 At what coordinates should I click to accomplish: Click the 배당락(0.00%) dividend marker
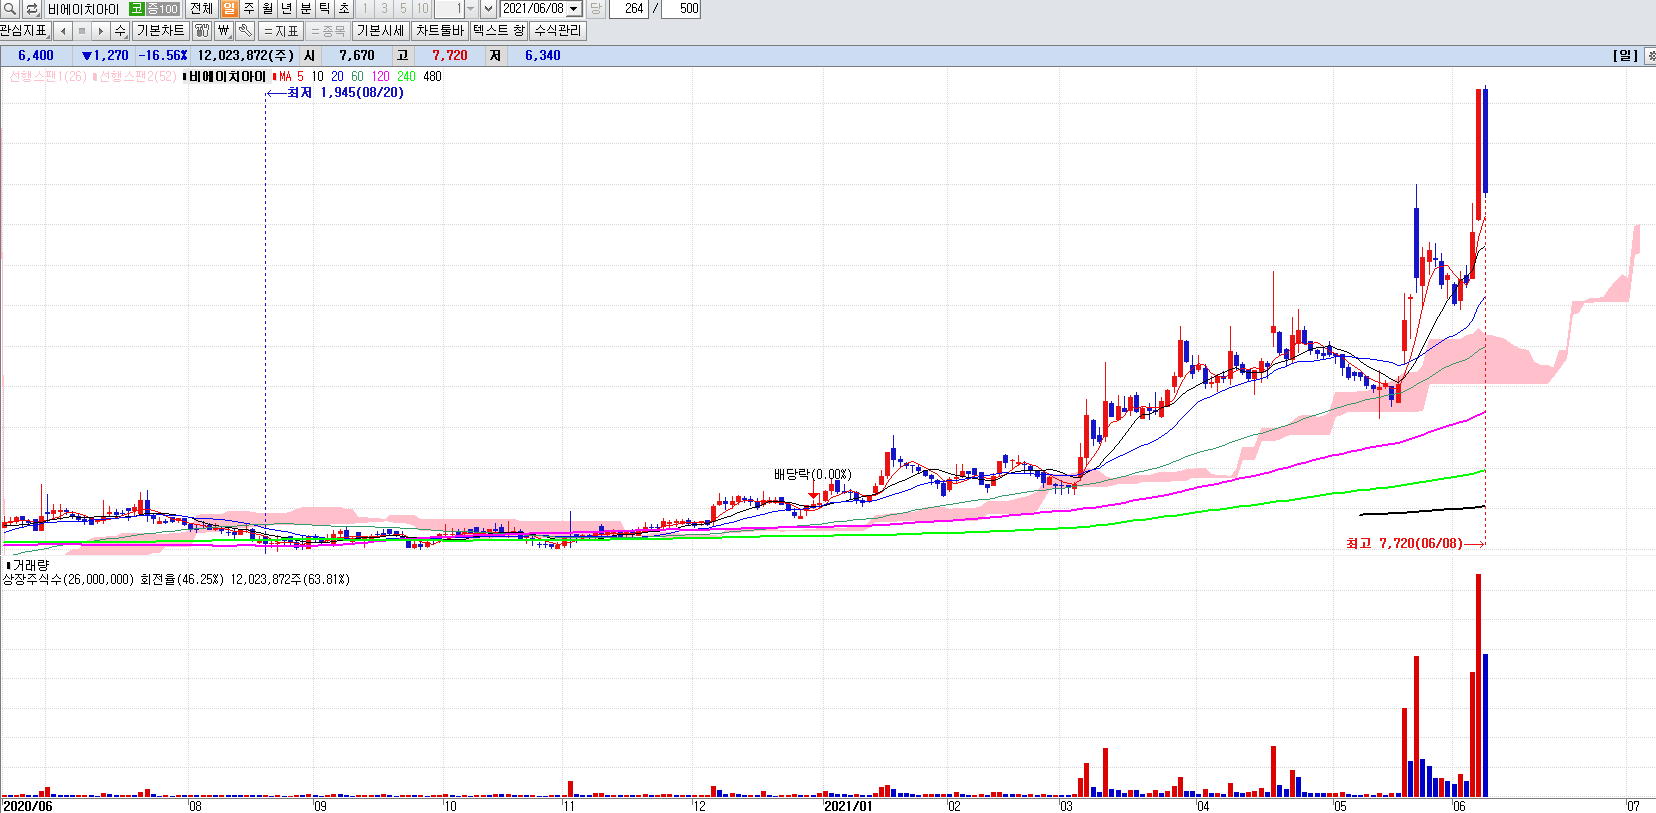tap(812, 474)
